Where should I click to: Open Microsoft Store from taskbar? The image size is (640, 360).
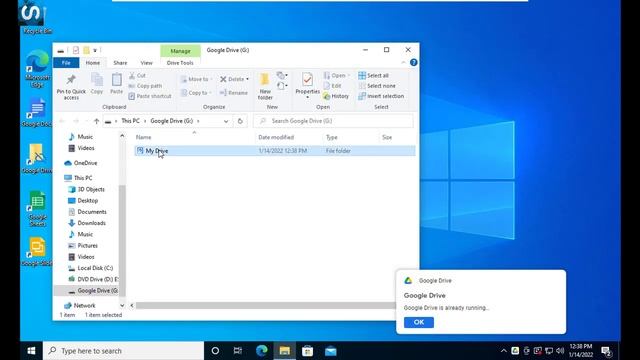point(307,351)
